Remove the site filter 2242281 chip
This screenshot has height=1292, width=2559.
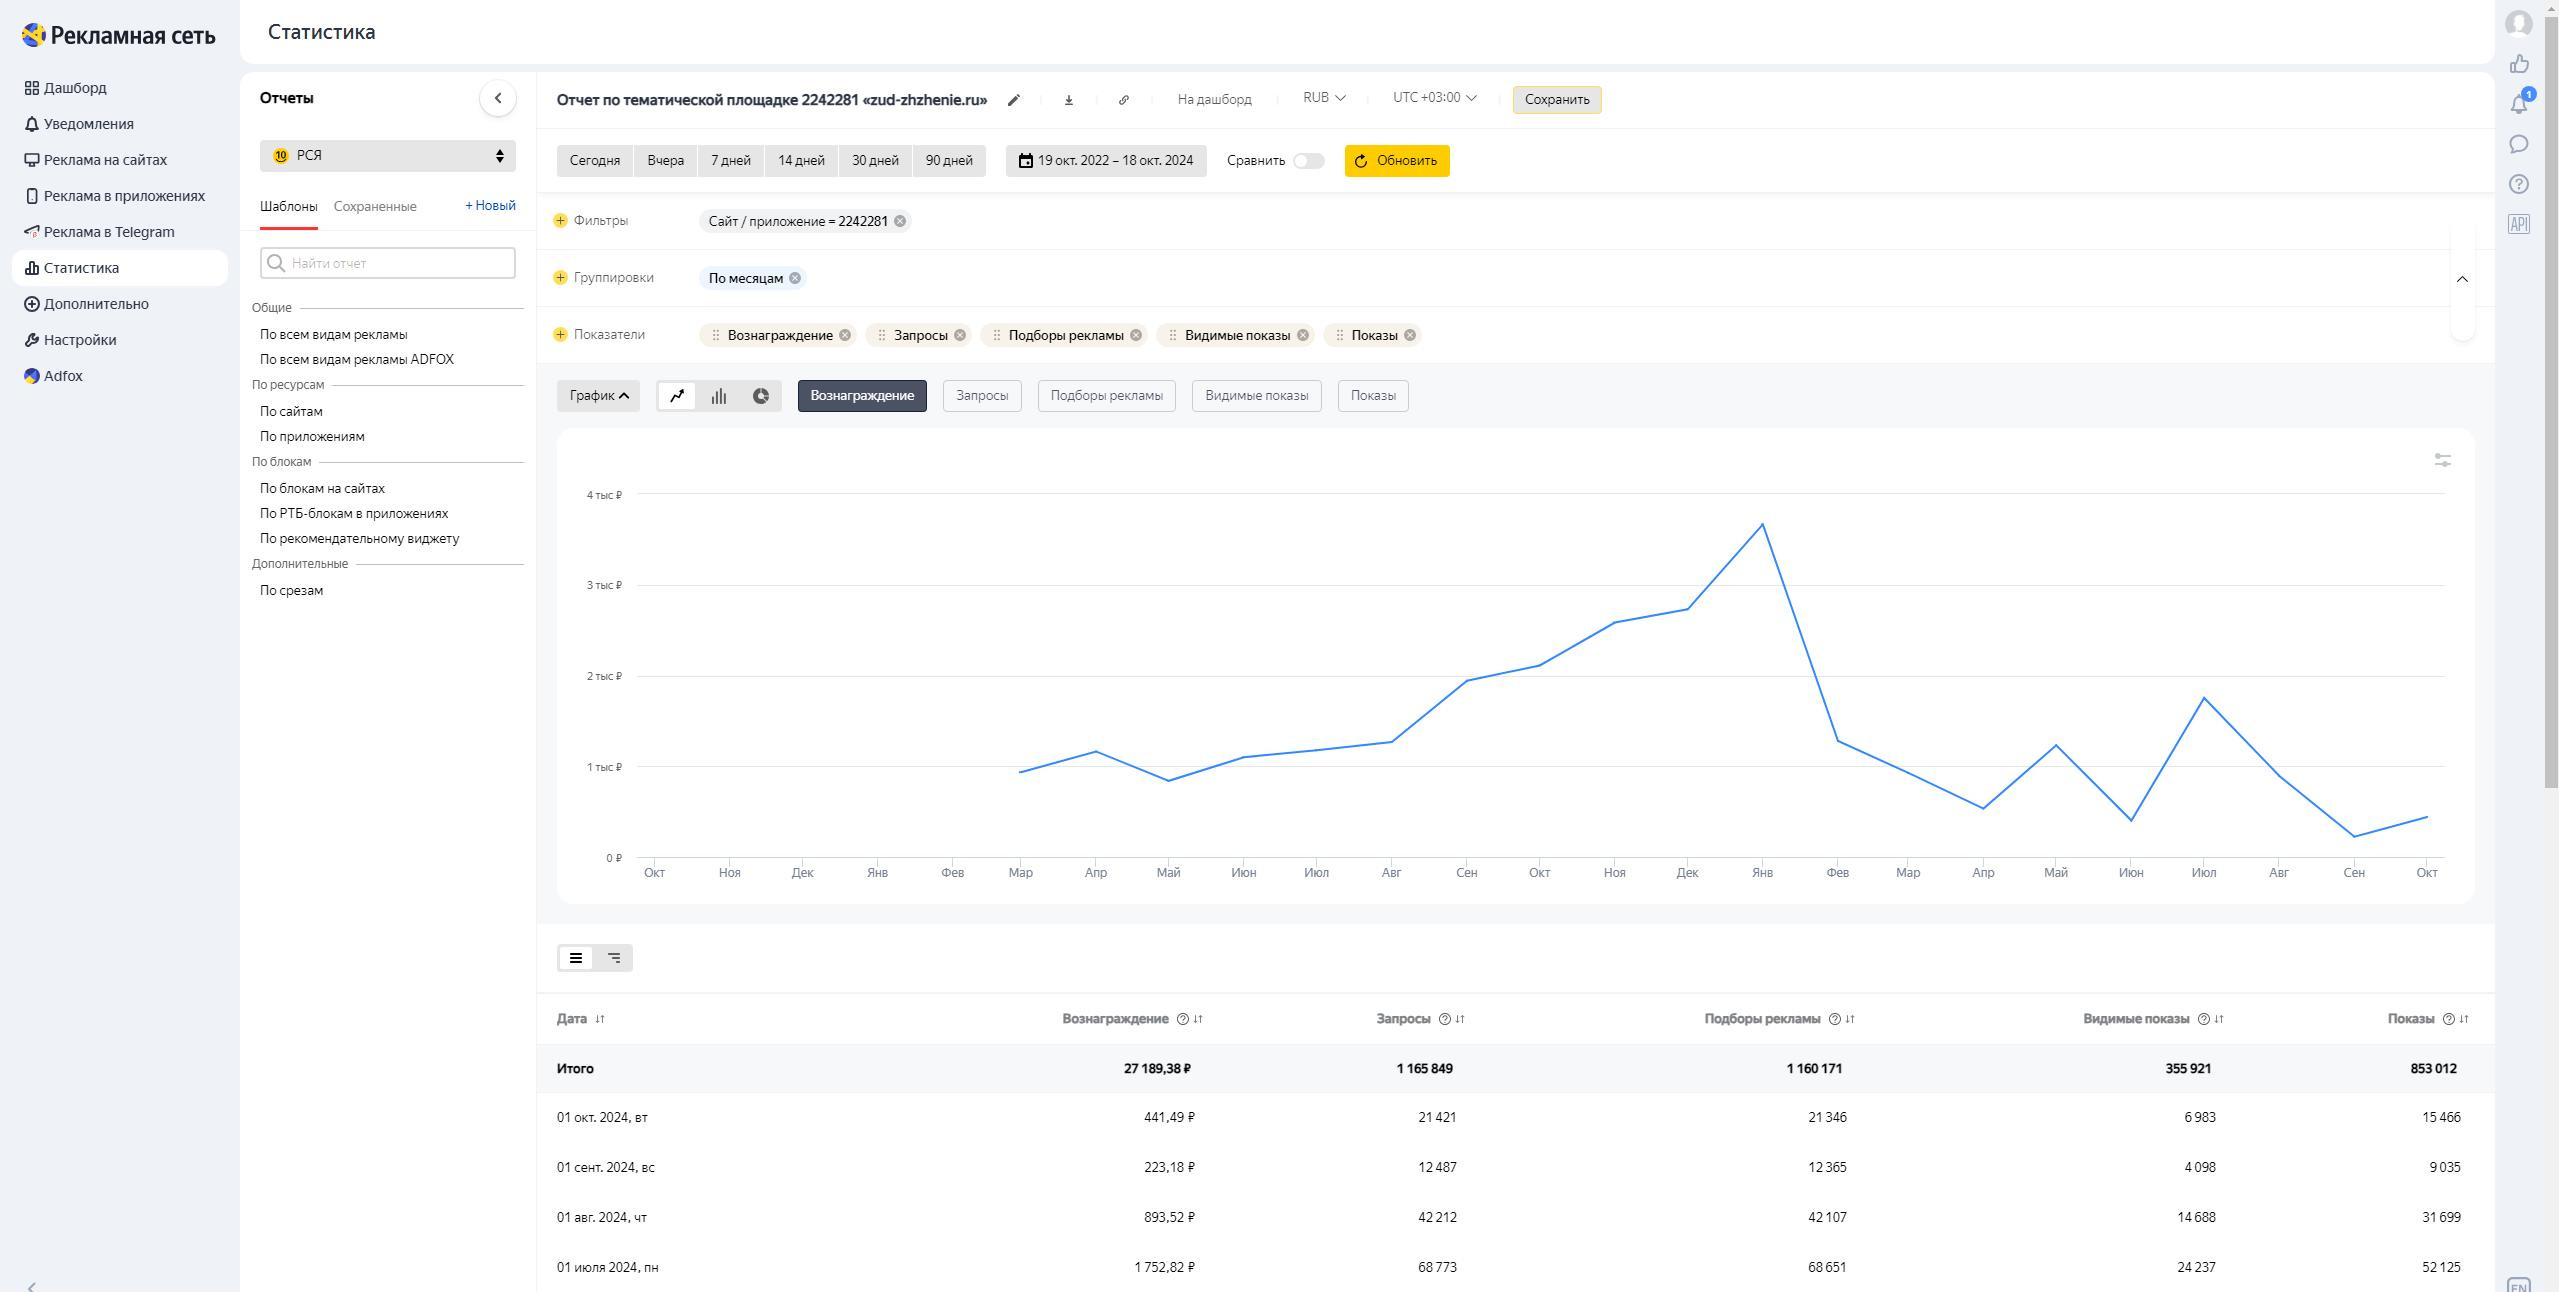point(900,221)
